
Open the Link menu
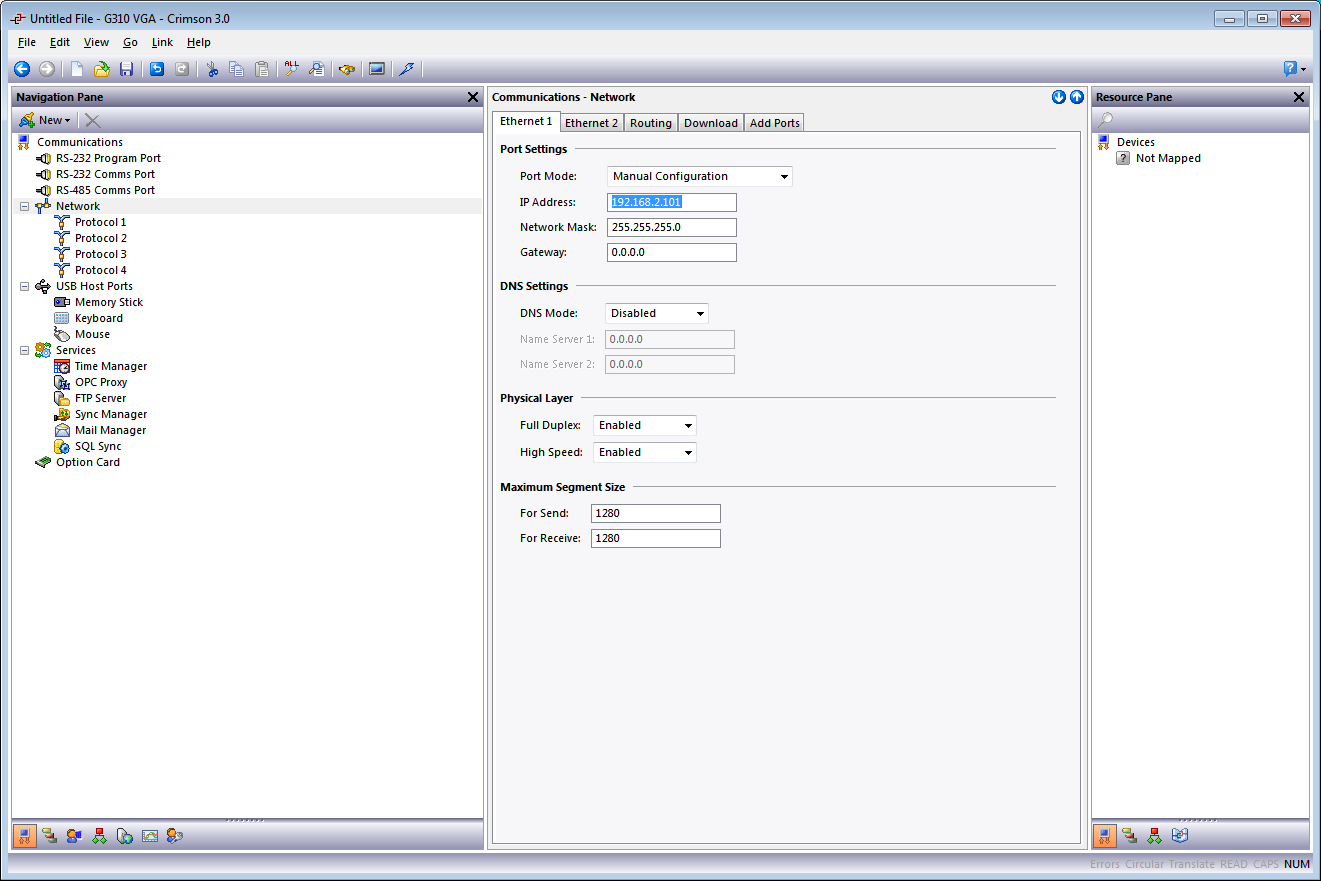[x=162, y=42]
